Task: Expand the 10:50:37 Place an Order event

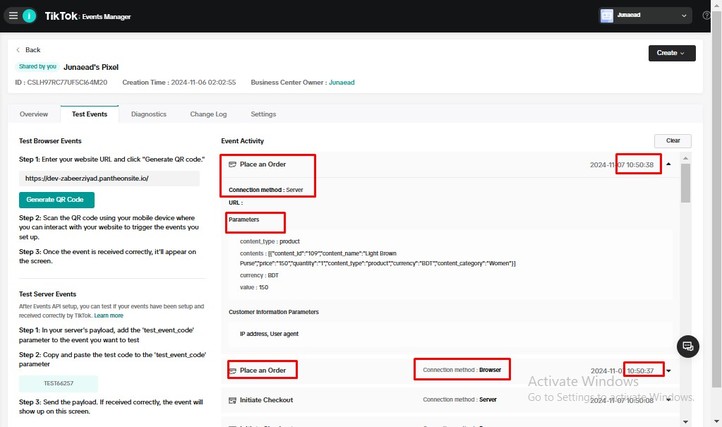Action: coord(669,371)
